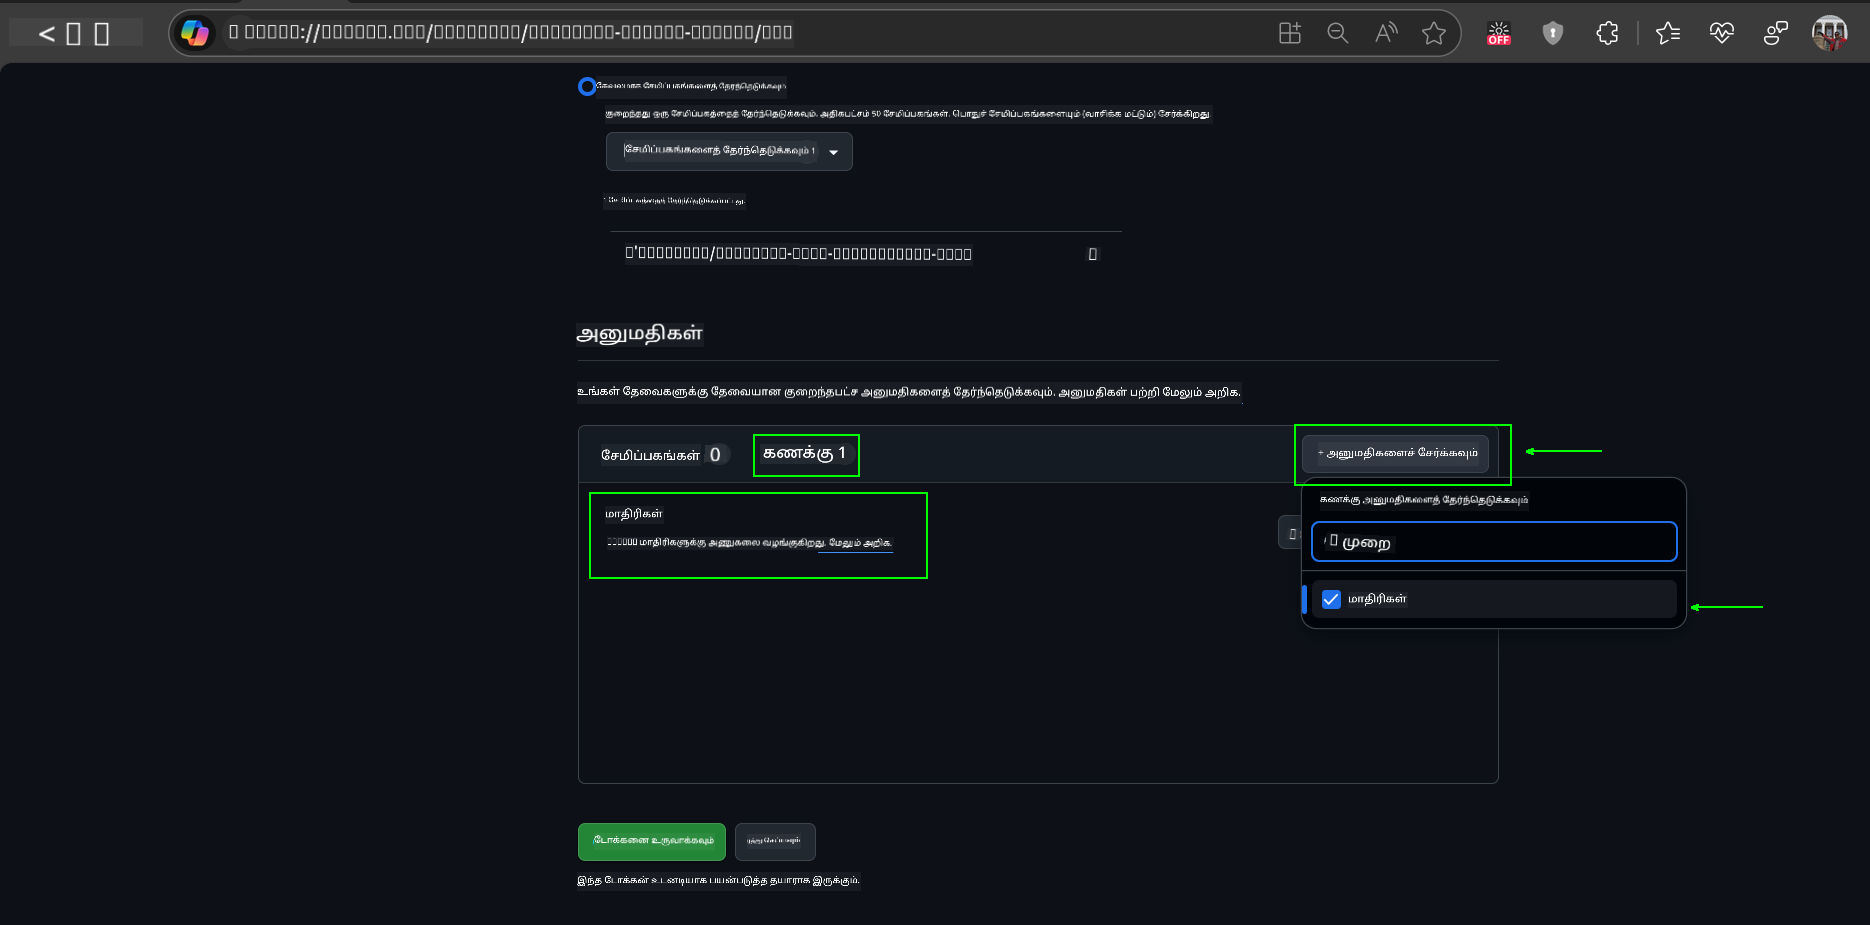Open the அனுமதிகளைச் சேர்க்கவும் add permissions dropdown
The height and width of the screenshot is (925, 1870).
[x=1396, y=453]
